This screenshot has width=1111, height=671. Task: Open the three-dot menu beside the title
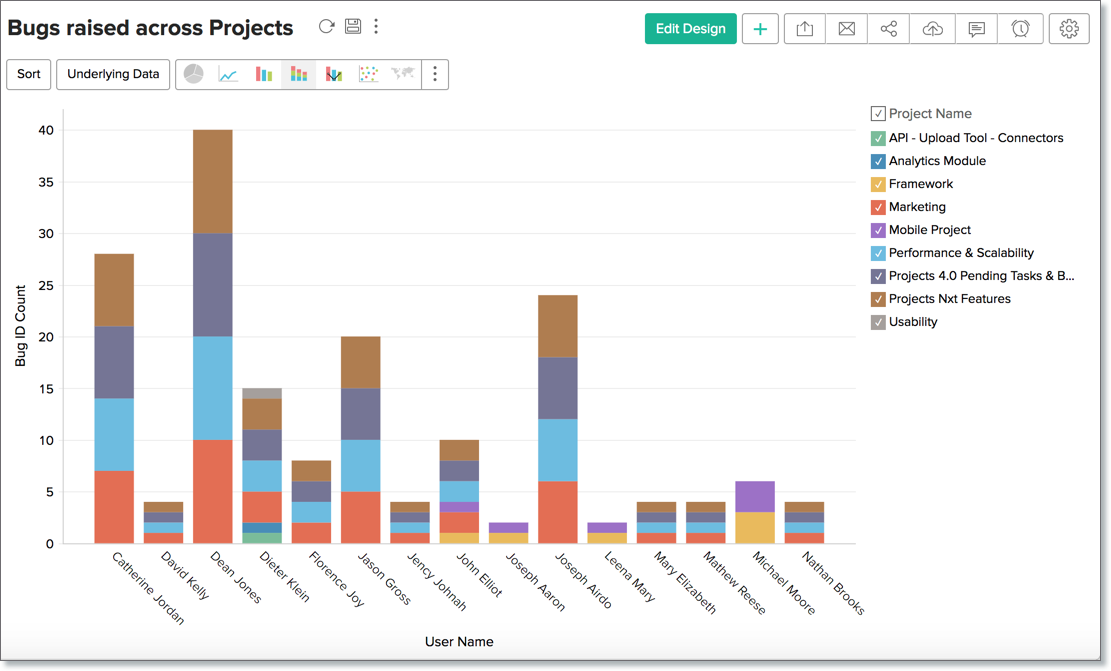click(x=376, y=27)
